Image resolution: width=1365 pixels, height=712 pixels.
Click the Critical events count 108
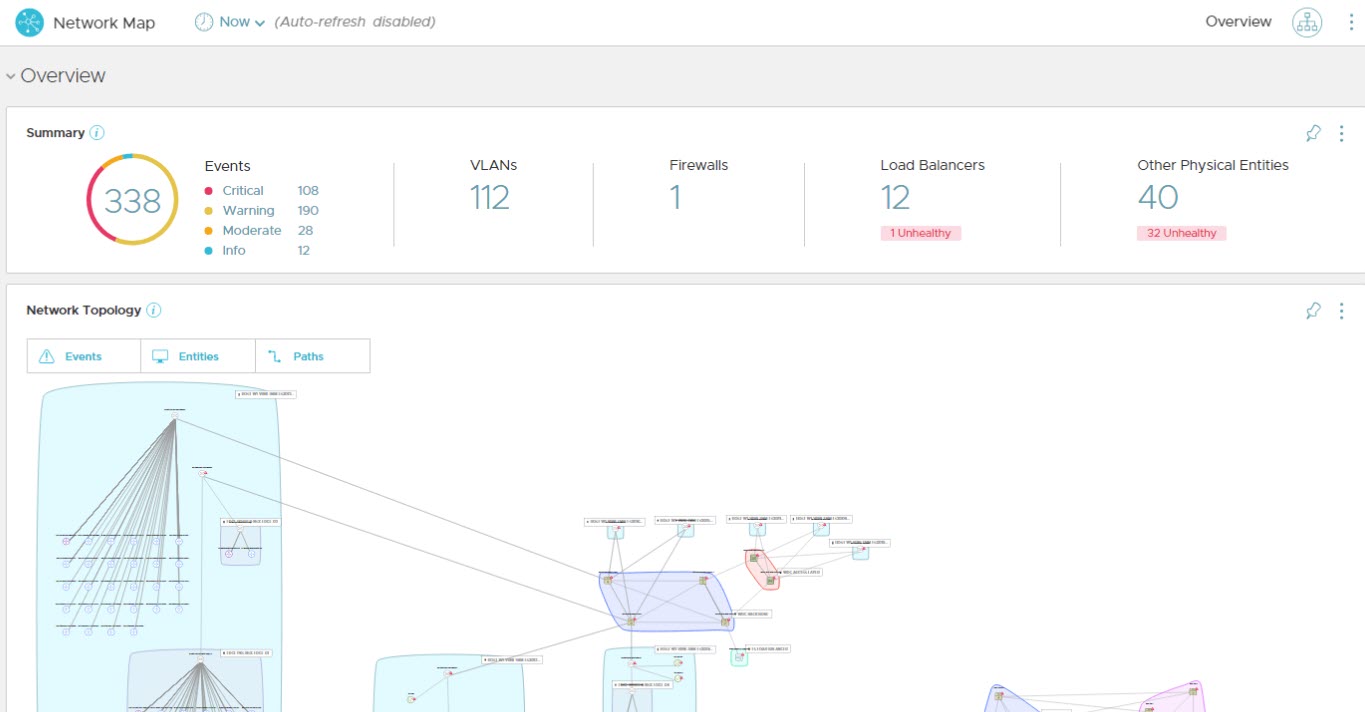click(x=308, y=191)
